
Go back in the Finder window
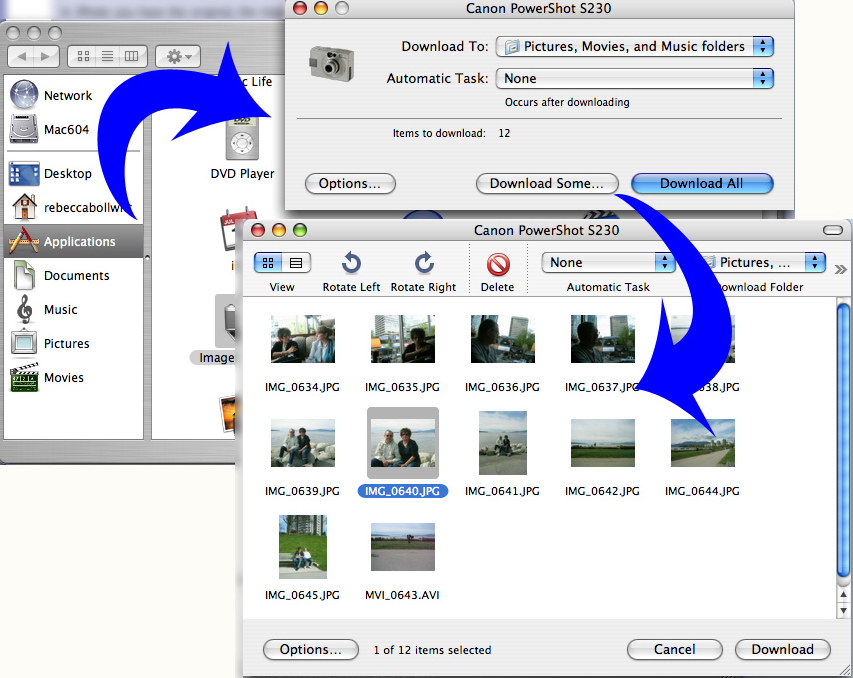tap(21, 56)
